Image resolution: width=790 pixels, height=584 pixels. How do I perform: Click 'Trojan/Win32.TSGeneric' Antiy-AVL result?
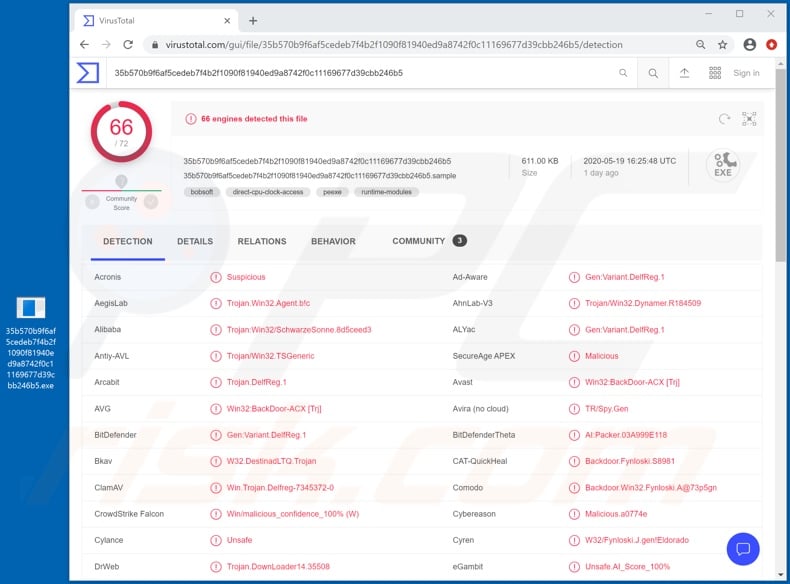pyautogui.click(x=270, y=356)
